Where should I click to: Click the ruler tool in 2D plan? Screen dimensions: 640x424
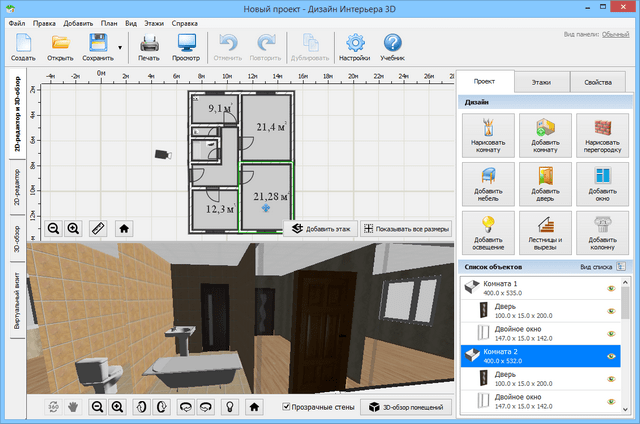point(98,228)
